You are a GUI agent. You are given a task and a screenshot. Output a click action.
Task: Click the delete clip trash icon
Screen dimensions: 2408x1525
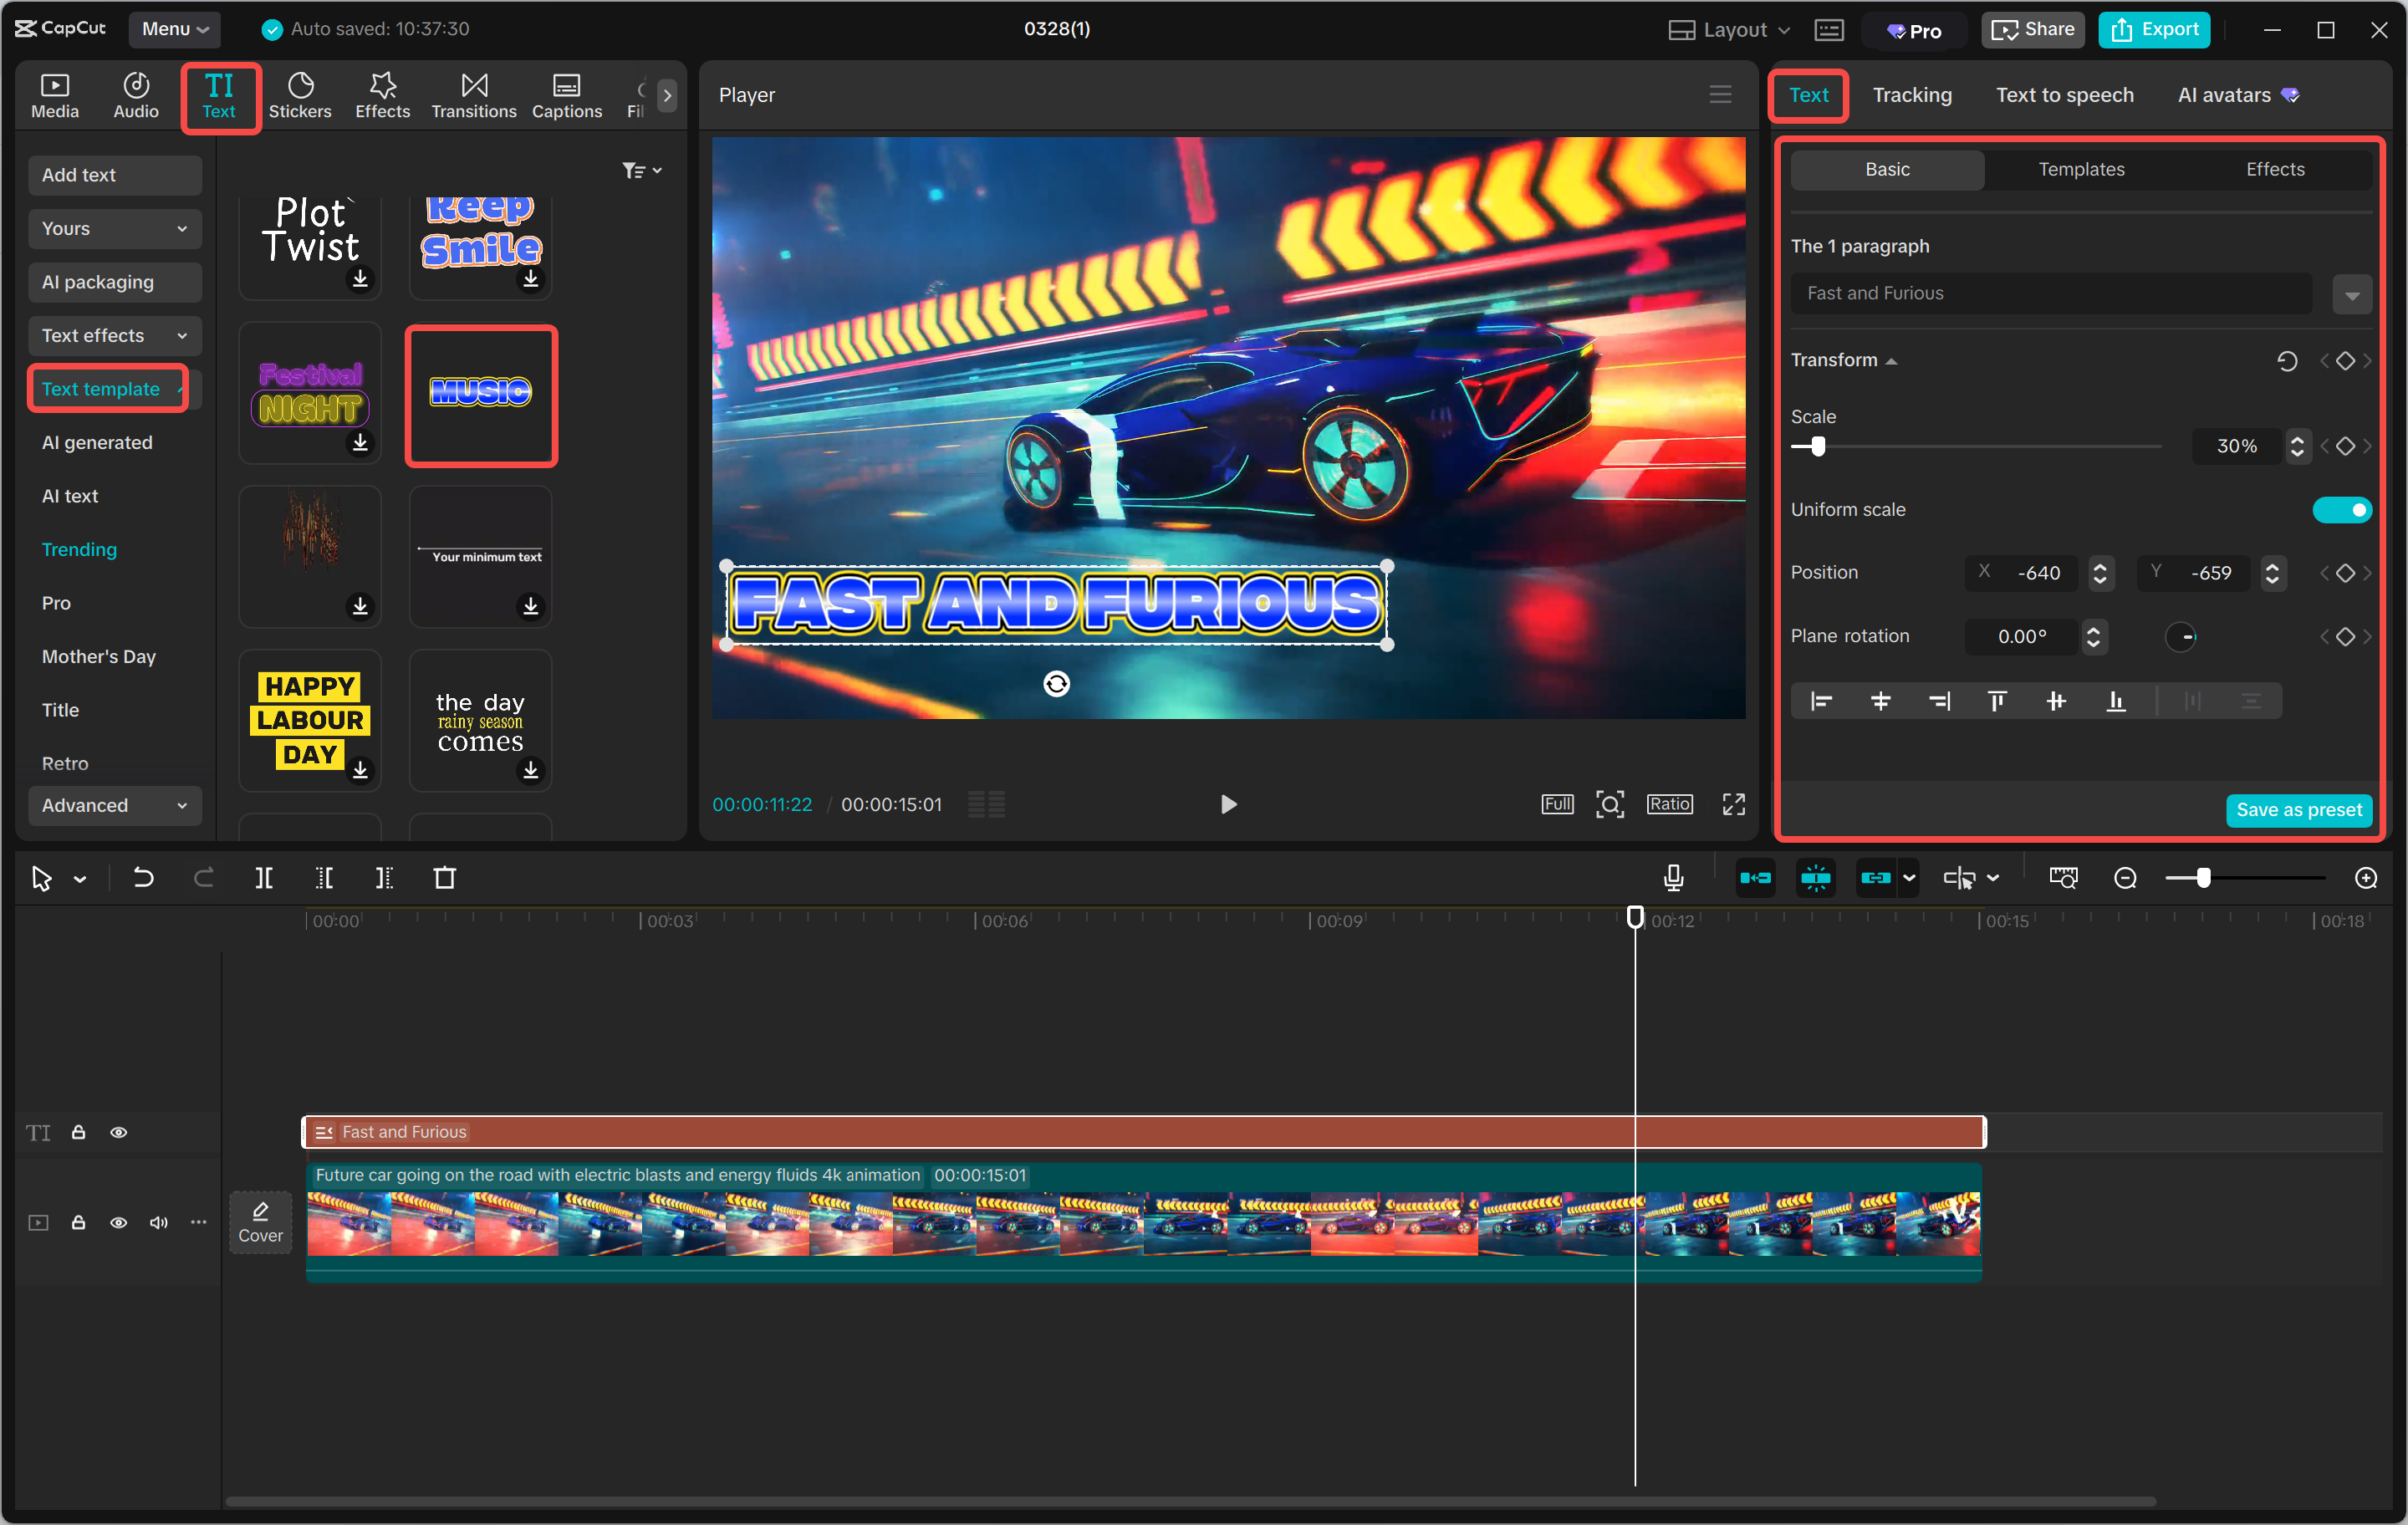click(x=446, y=877)
